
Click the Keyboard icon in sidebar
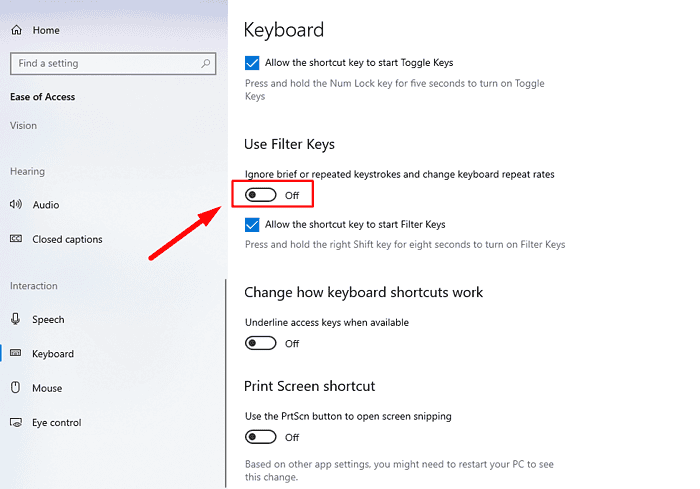tap(16, 354)
